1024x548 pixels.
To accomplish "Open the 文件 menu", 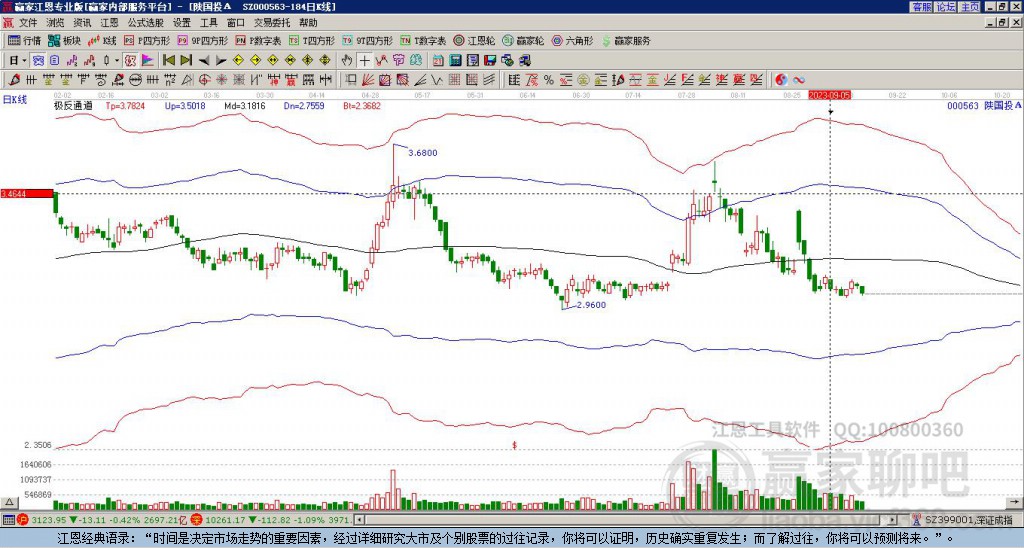I will click(28, 23).
